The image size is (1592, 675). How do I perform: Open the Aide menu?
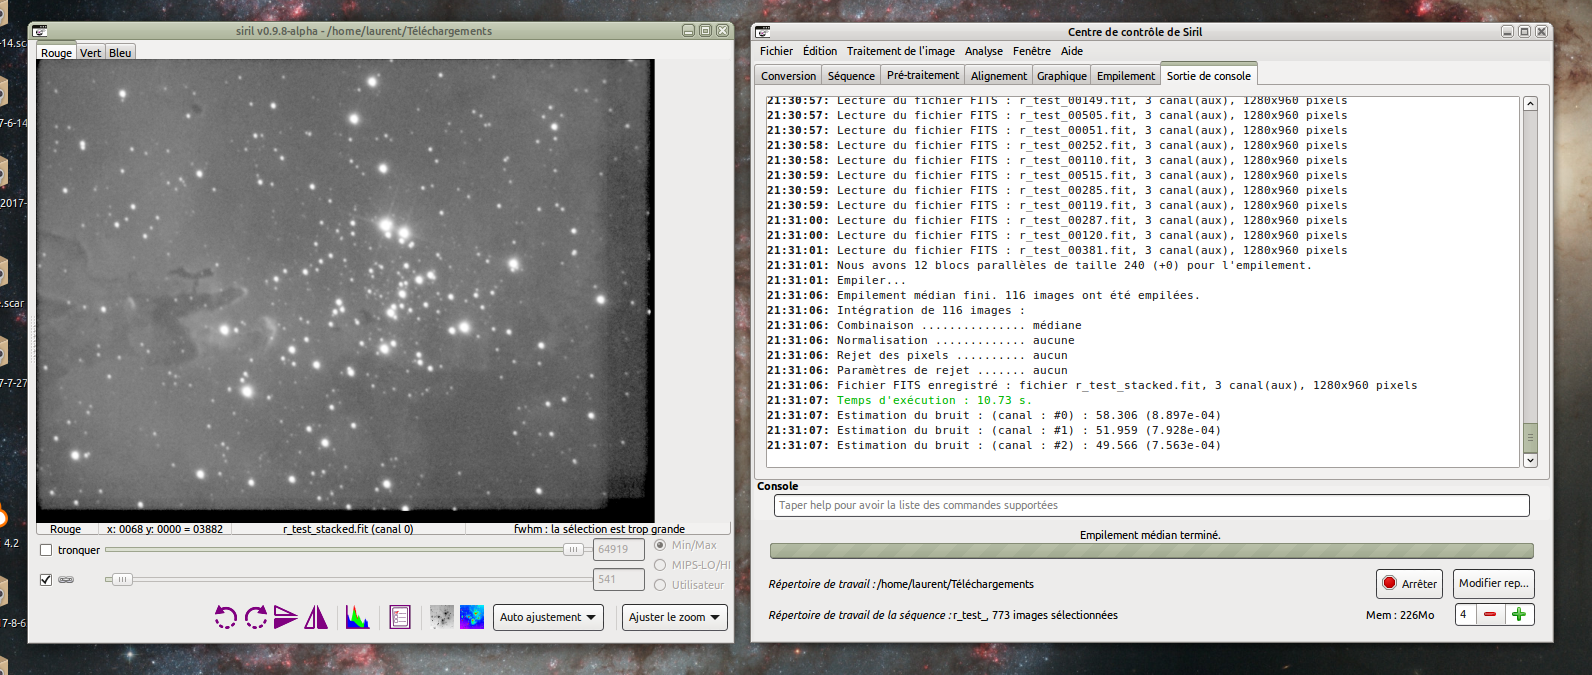tap(1072, 51)
